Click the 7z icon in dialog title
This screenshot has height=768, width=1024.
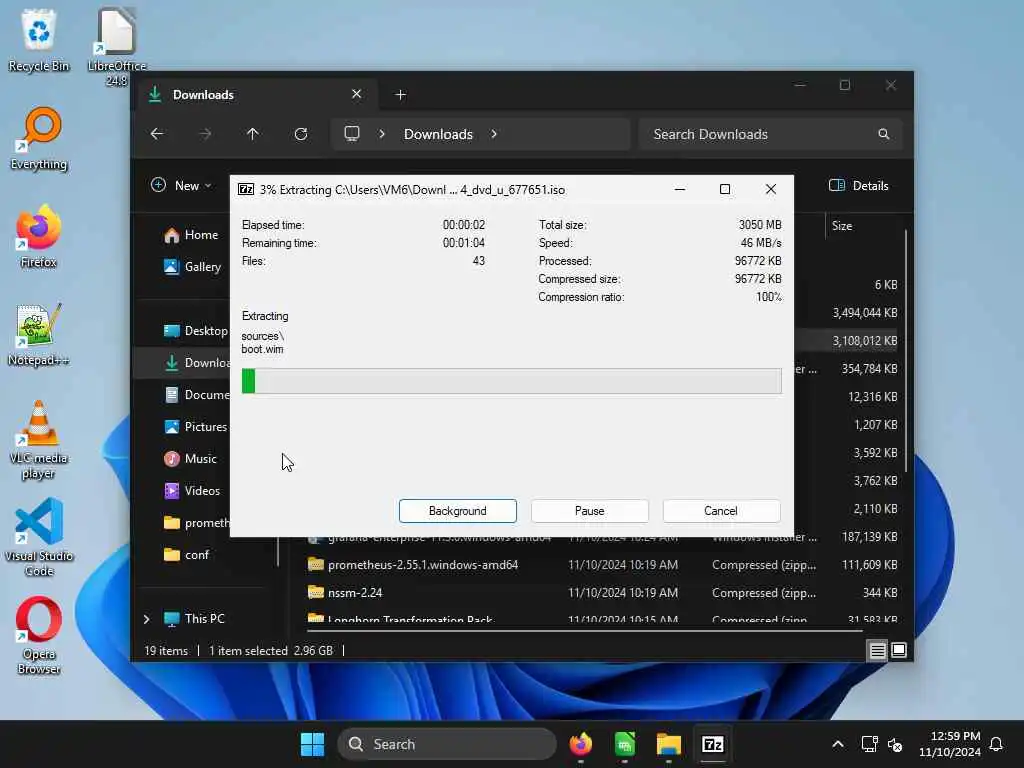(x=246, y=189)
